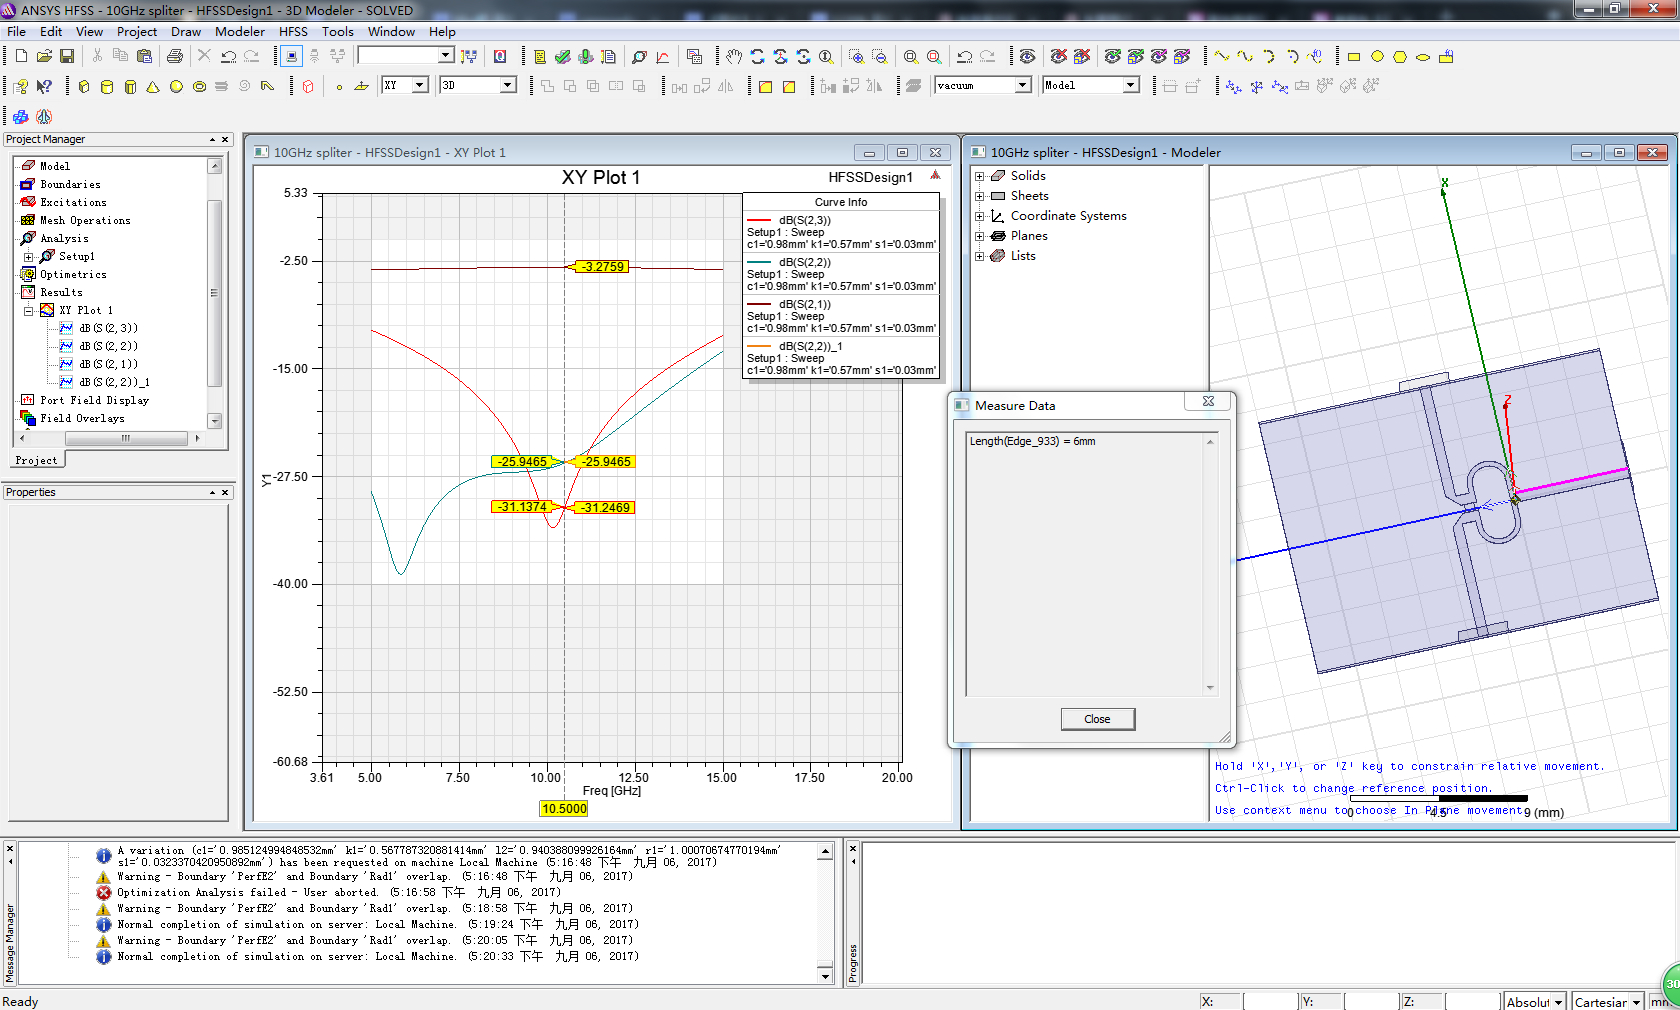Open the vacuum material dropdown
The image size is (1680, 1010).
point(1022,86)
